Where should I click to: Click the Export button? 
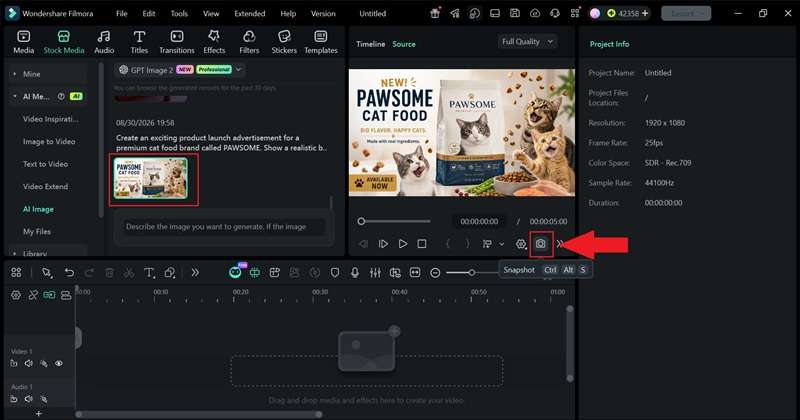pos(686,14)
